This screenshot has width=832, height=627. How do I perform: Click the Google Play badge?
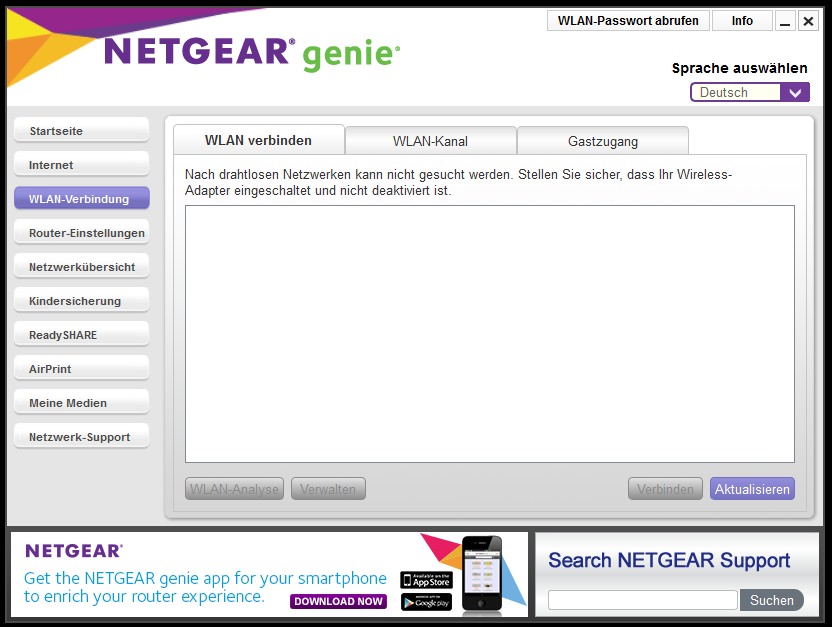click(x=427, y=602)
